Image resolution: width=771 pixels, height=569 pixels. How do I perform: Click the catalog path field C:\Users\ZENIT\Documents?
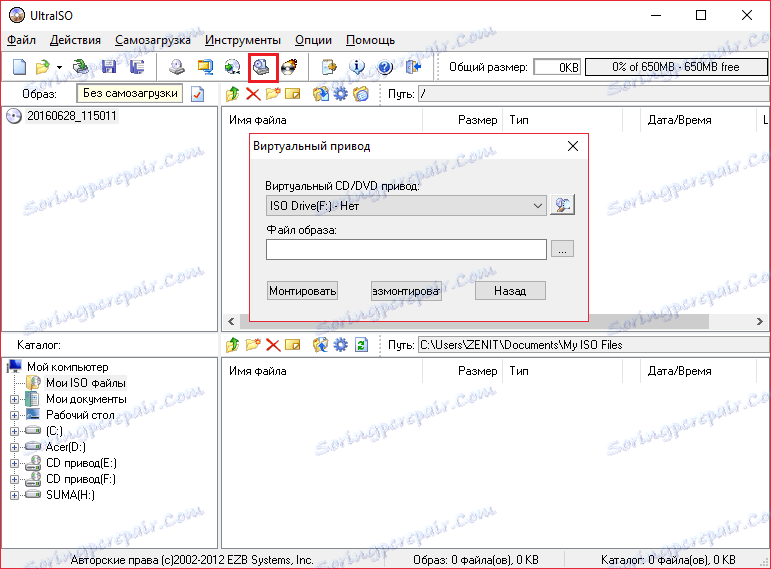[593, 345]
